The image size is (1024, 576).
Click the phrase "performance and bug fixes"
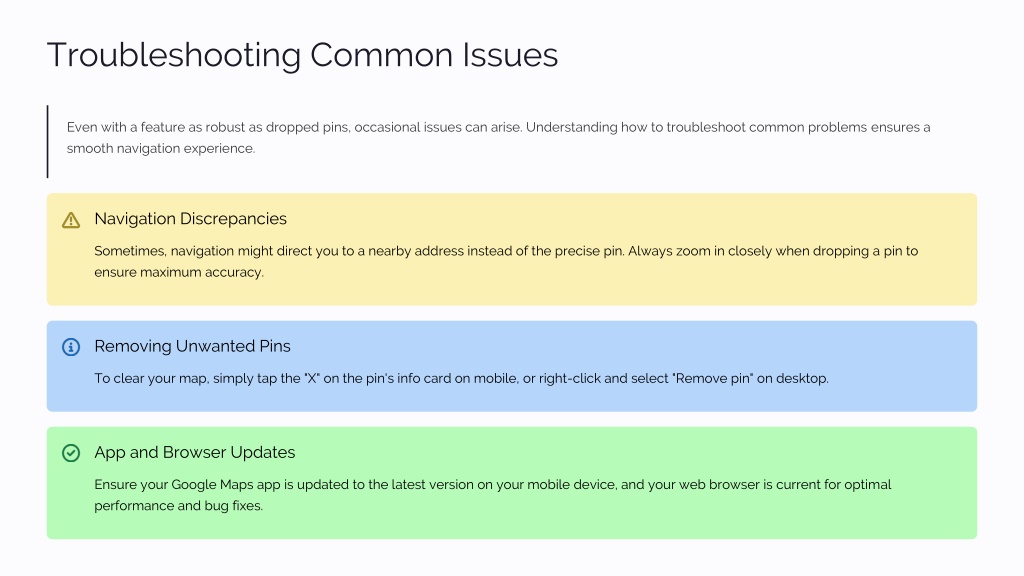point(178,506)
